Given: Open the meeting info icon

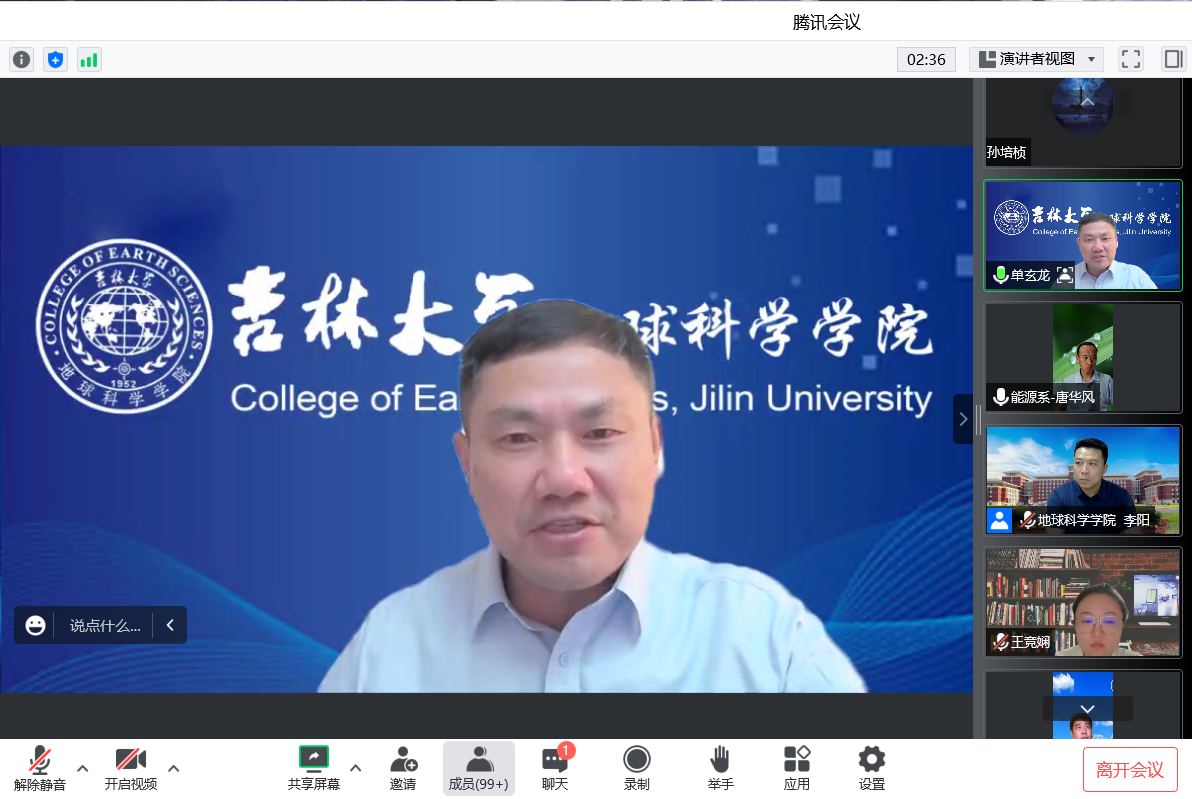Looking at the screenshot, I should (21, 60).
